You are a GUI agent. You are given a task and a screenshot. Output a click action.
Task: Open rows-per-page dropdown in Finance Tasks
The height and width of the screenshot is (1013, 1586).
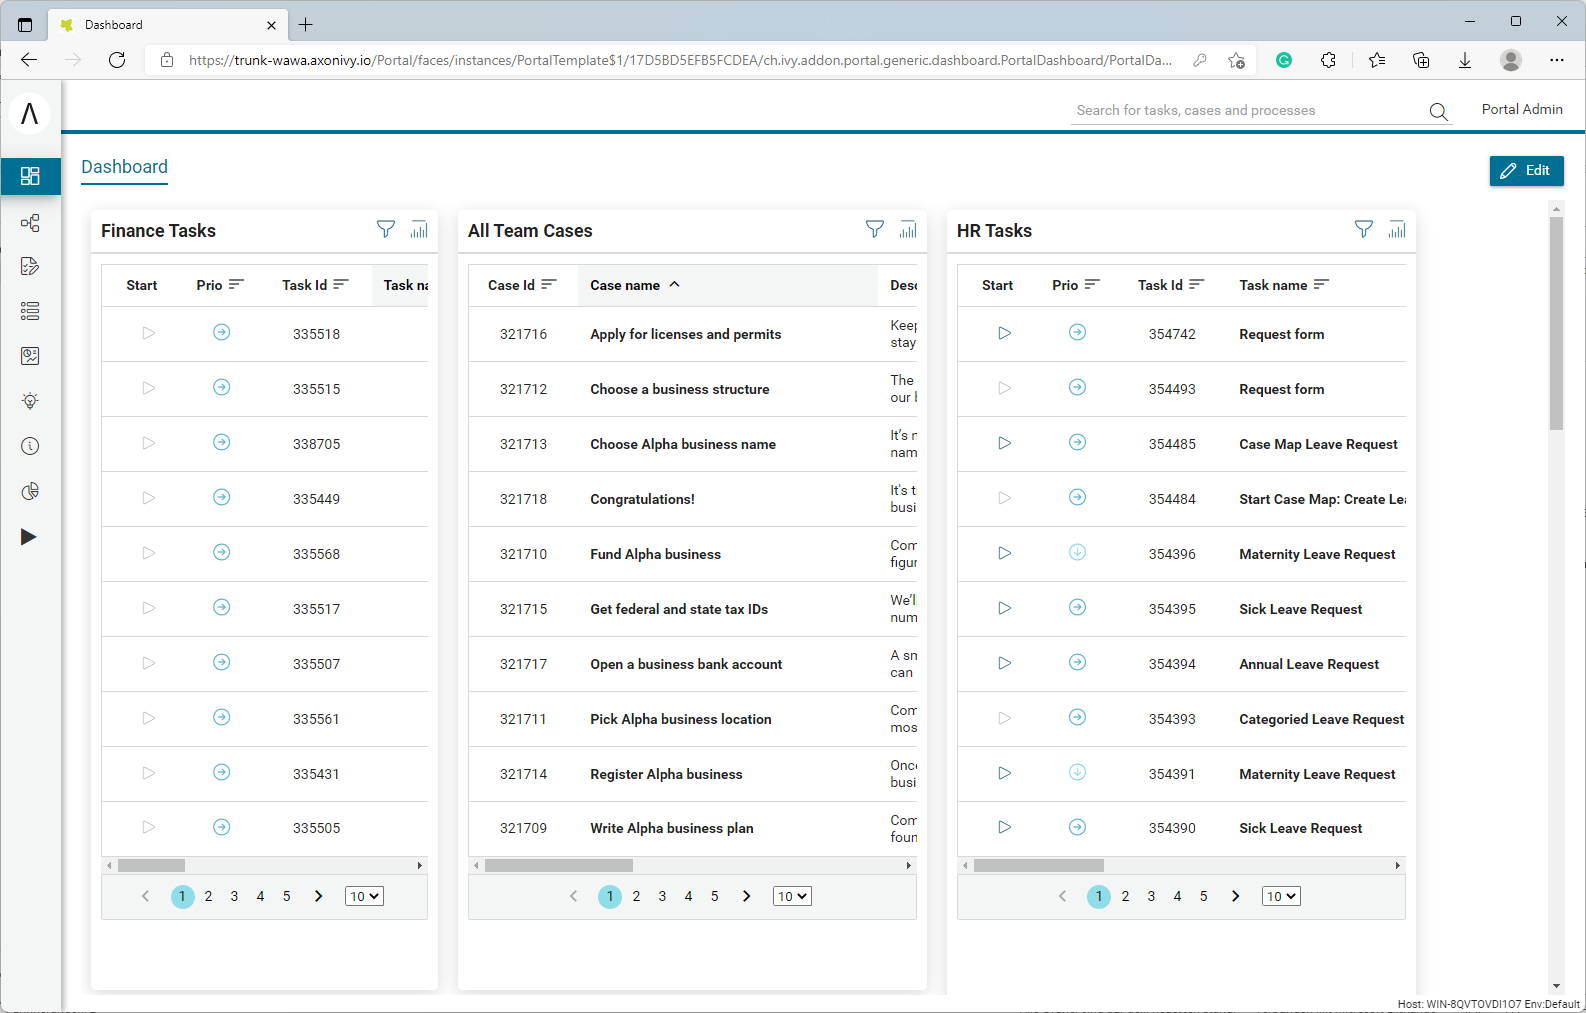coord(364,896)
